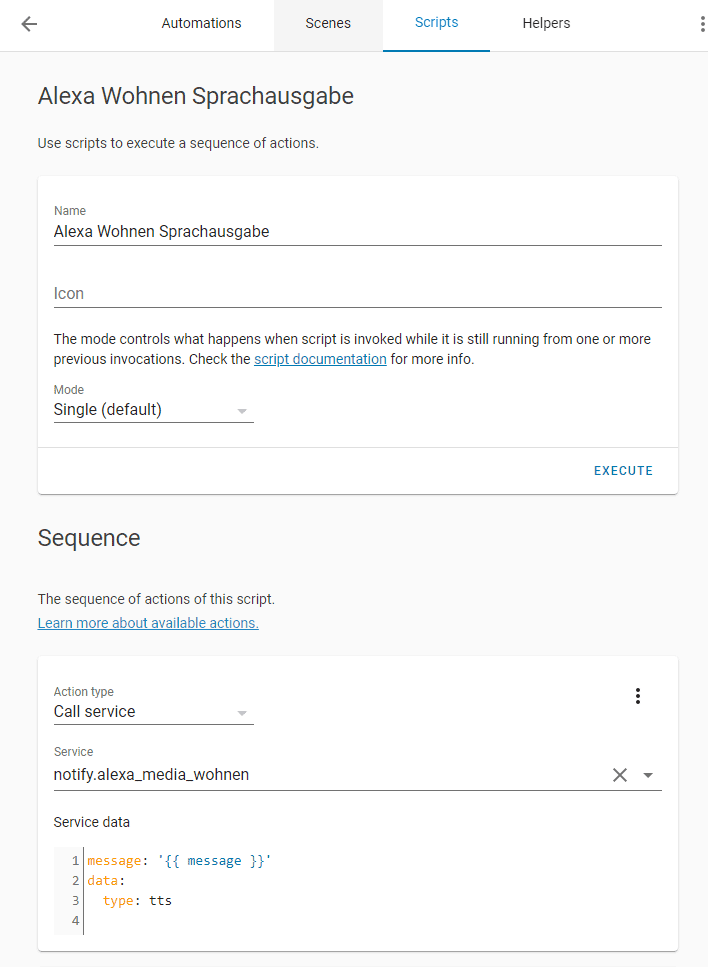The width and height of the screenshot is (708, 967).
Task: Focus the Icon input field
Action: 357,294
